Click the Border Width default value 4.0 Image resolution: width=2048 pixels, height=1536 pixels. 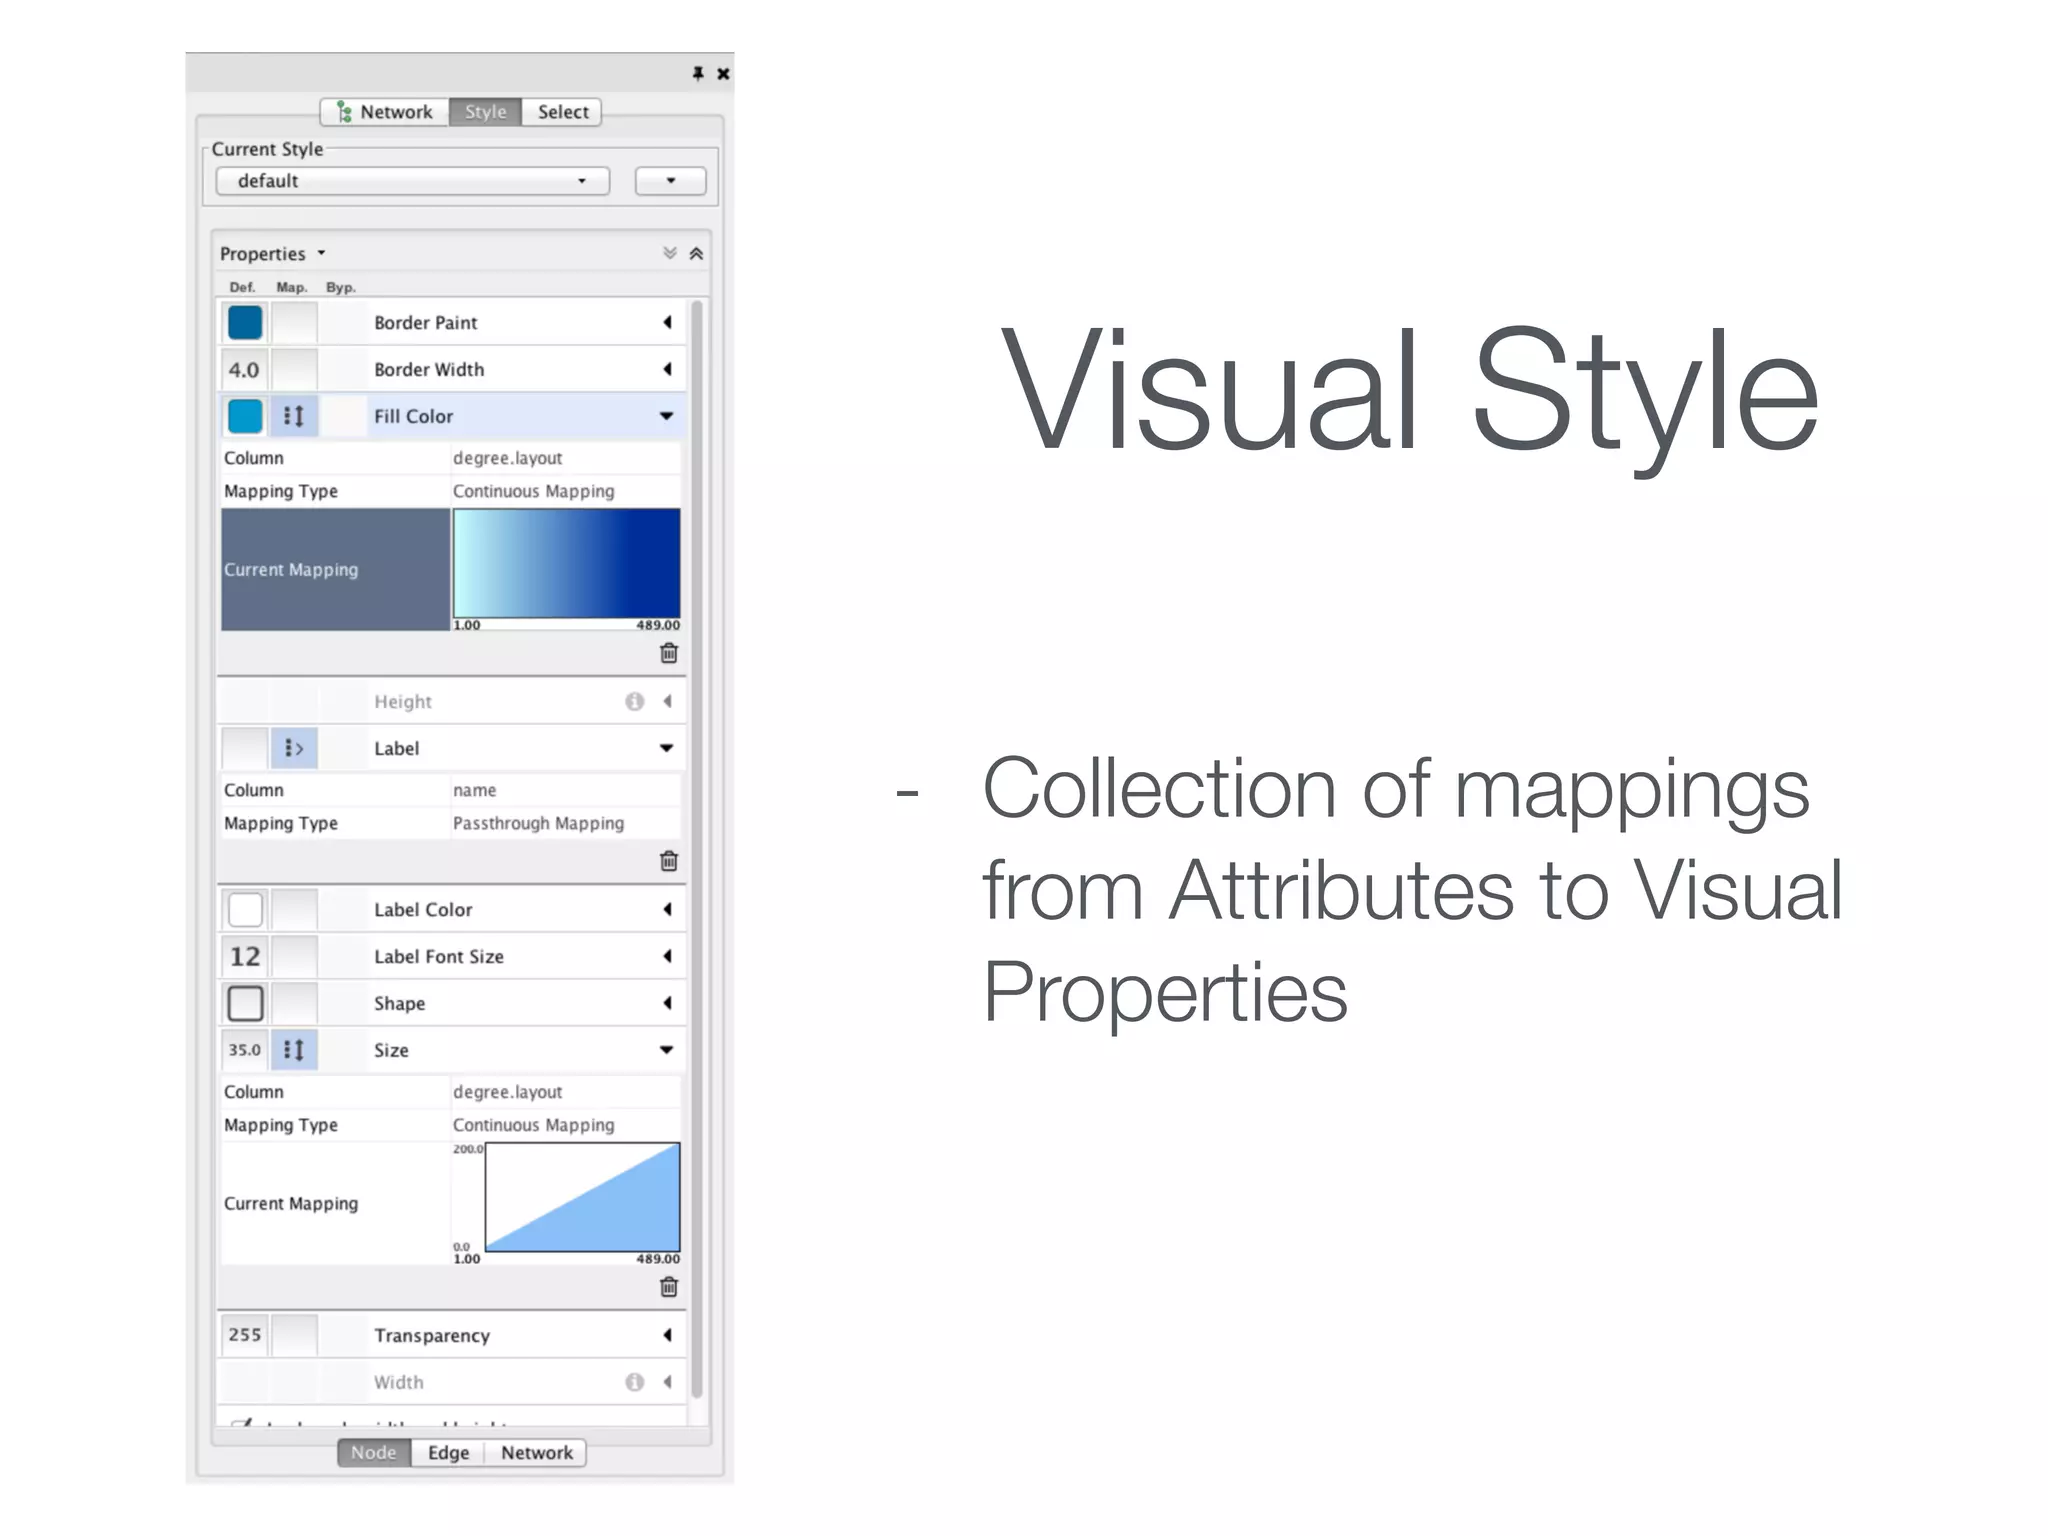[x=244, y=370]
